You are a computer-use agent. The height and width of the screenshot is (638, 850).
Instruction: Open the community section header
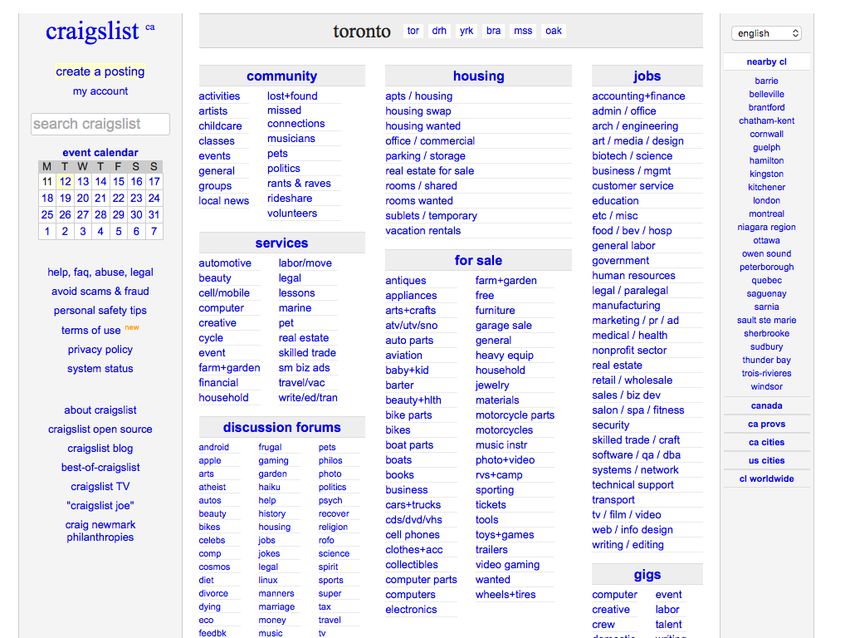282,76
